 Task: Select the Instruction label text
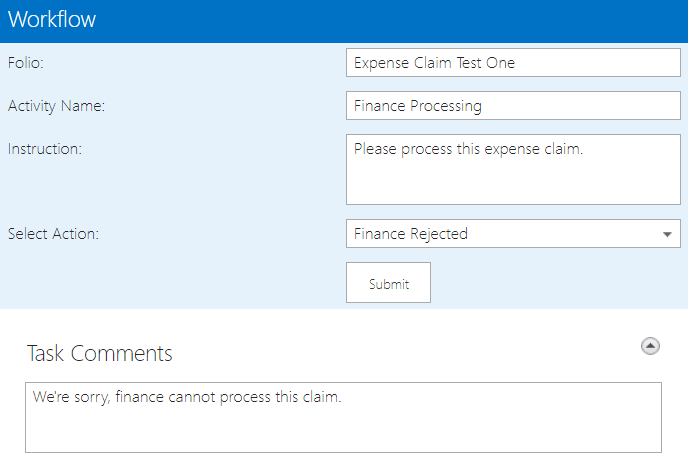pos(44,149)
